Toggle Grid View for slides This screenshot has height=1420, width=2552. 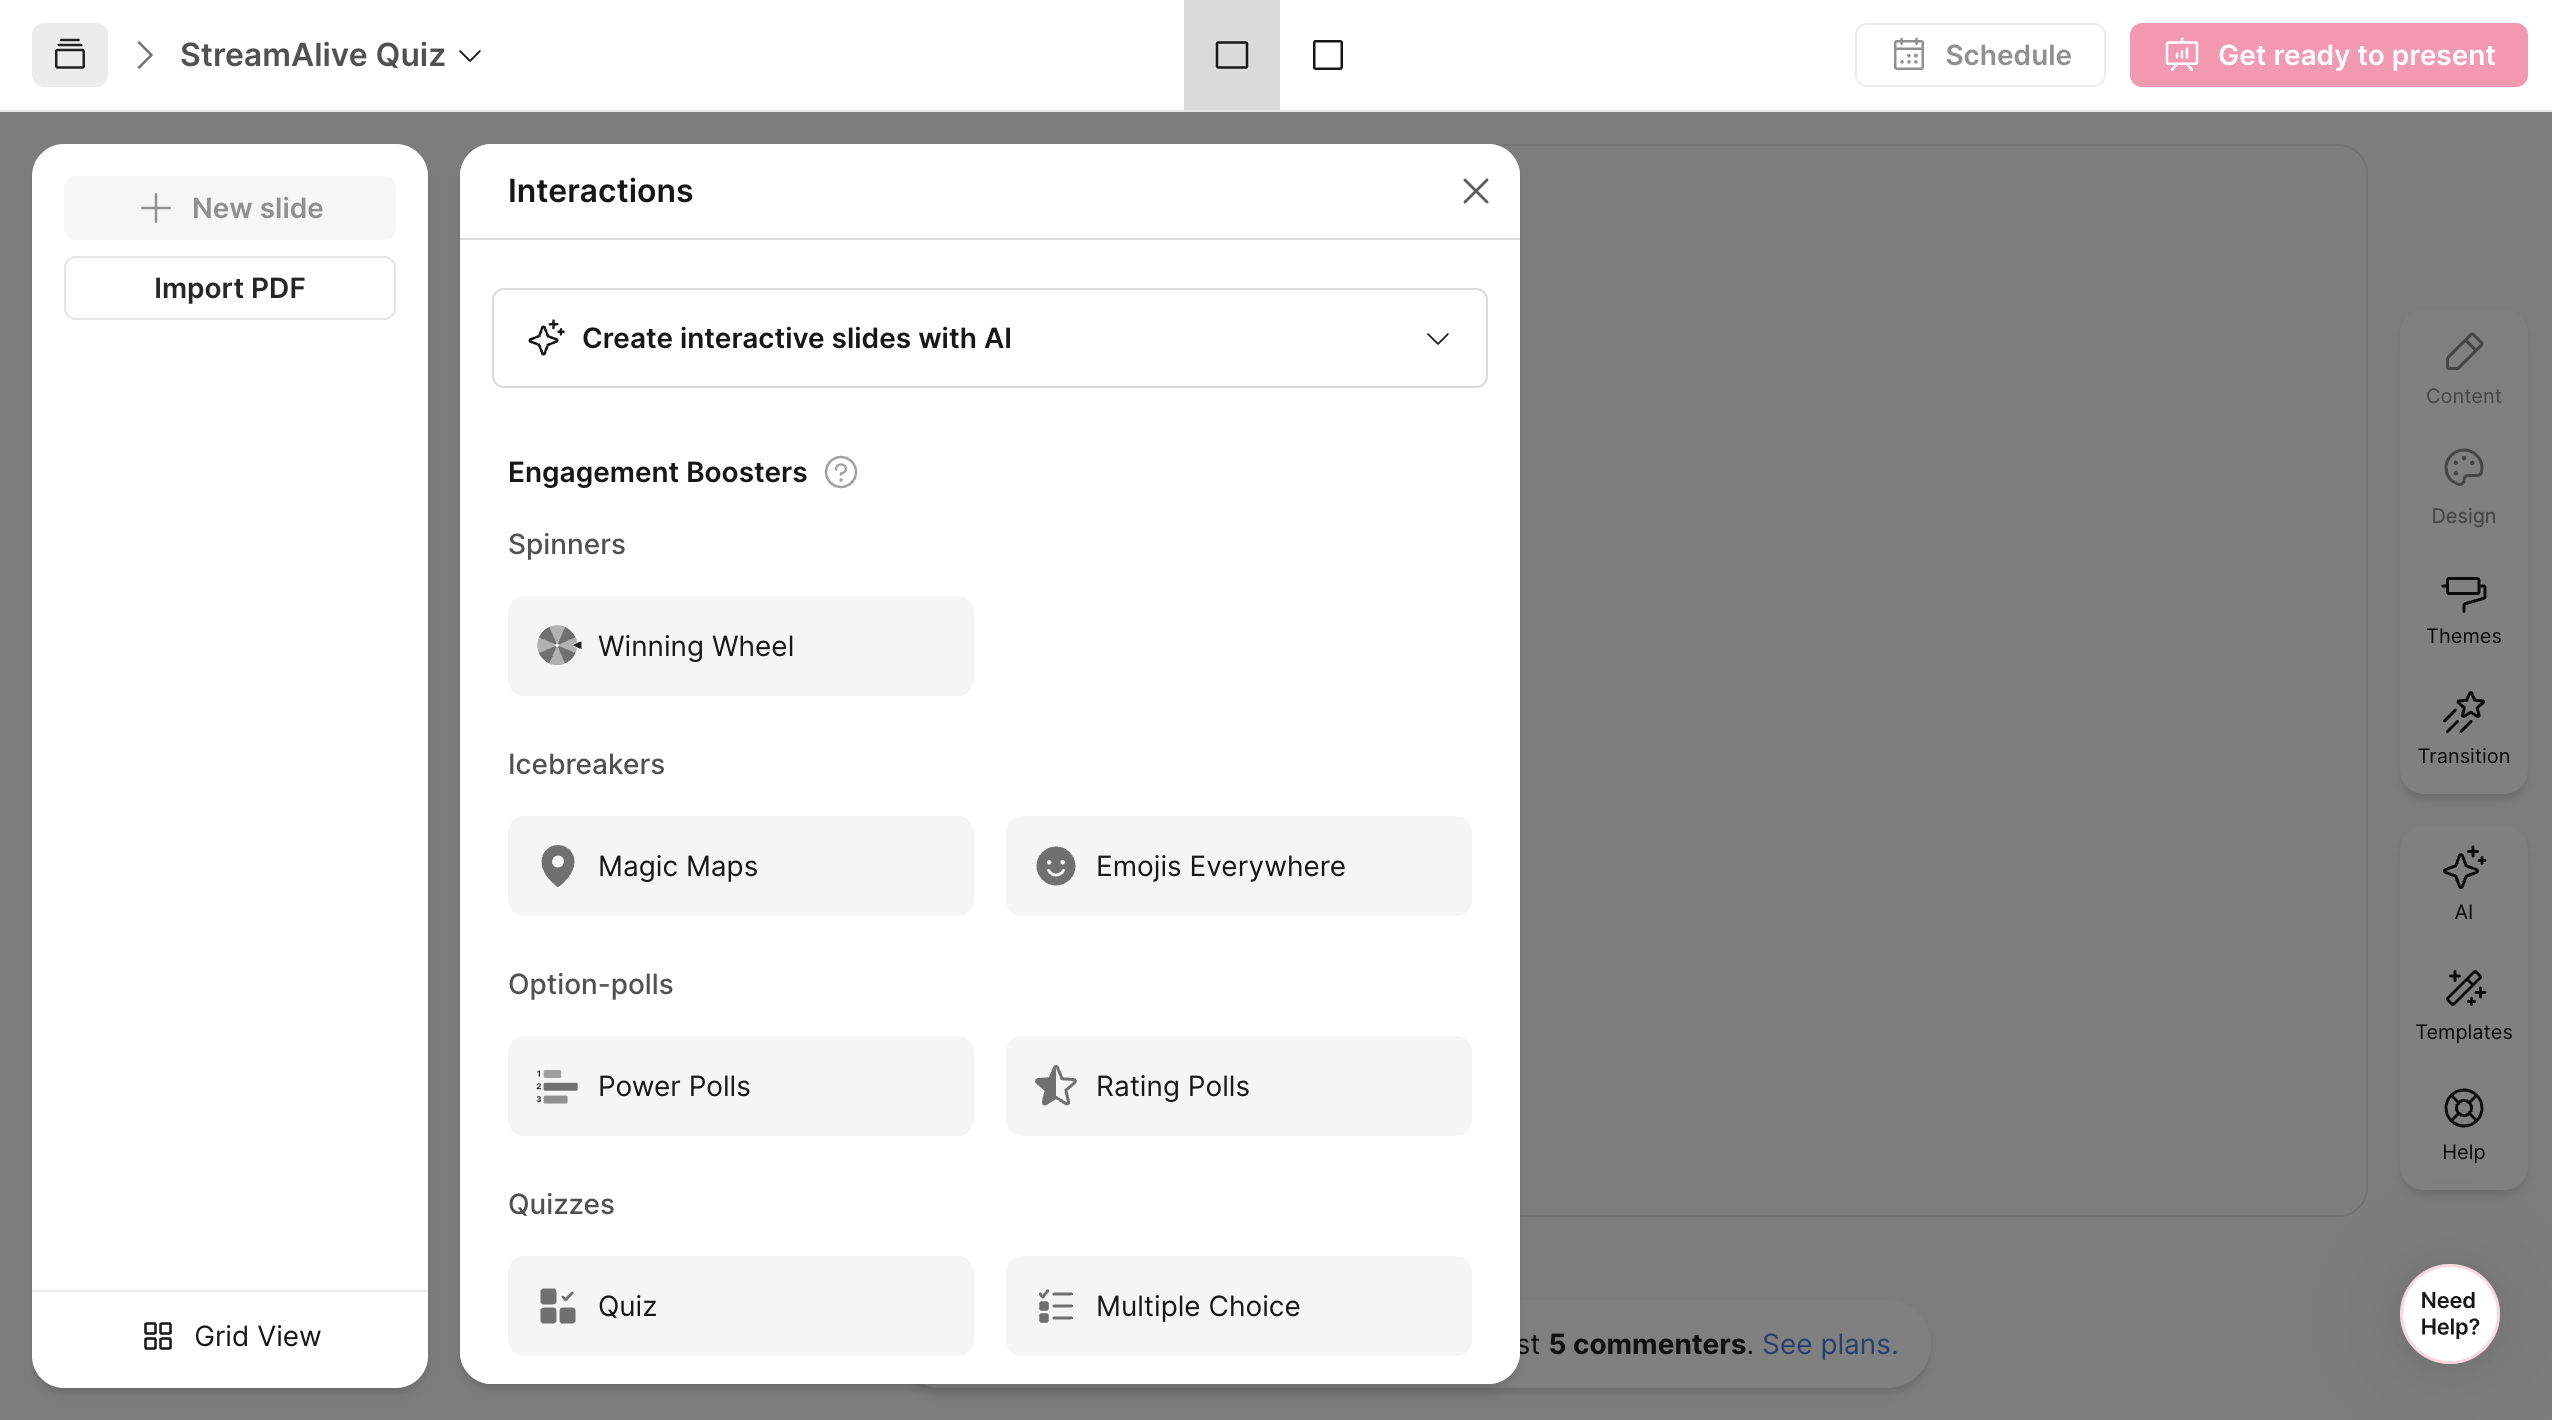[x=230, y=1336]
